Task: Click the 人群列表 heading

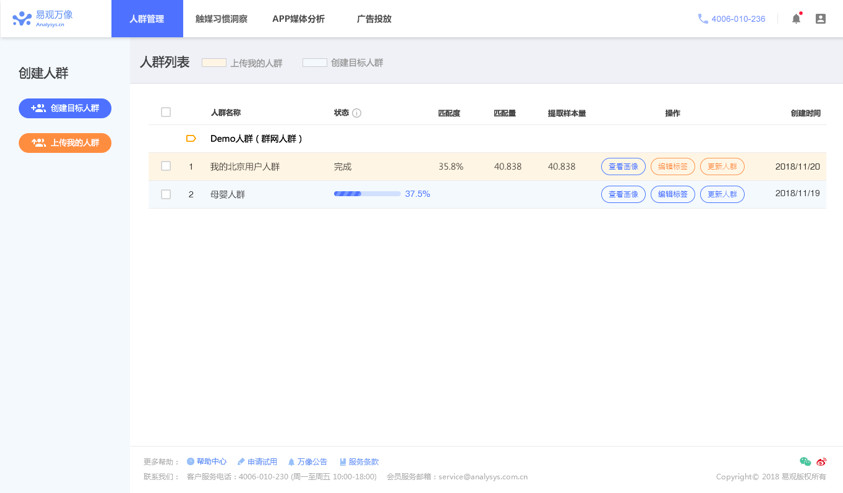Action: pyautogui.click(x=165, y=62)
